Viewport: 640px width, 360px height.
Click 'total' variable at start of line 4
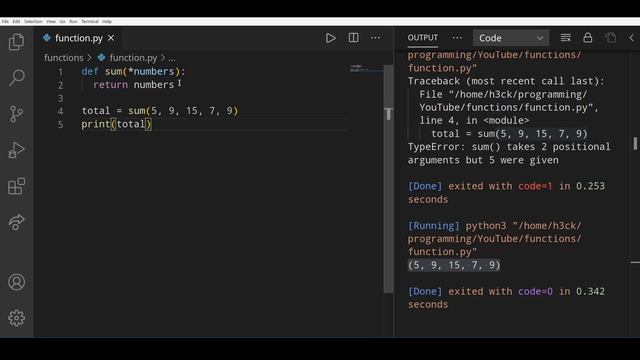click(x=96, y=111)
